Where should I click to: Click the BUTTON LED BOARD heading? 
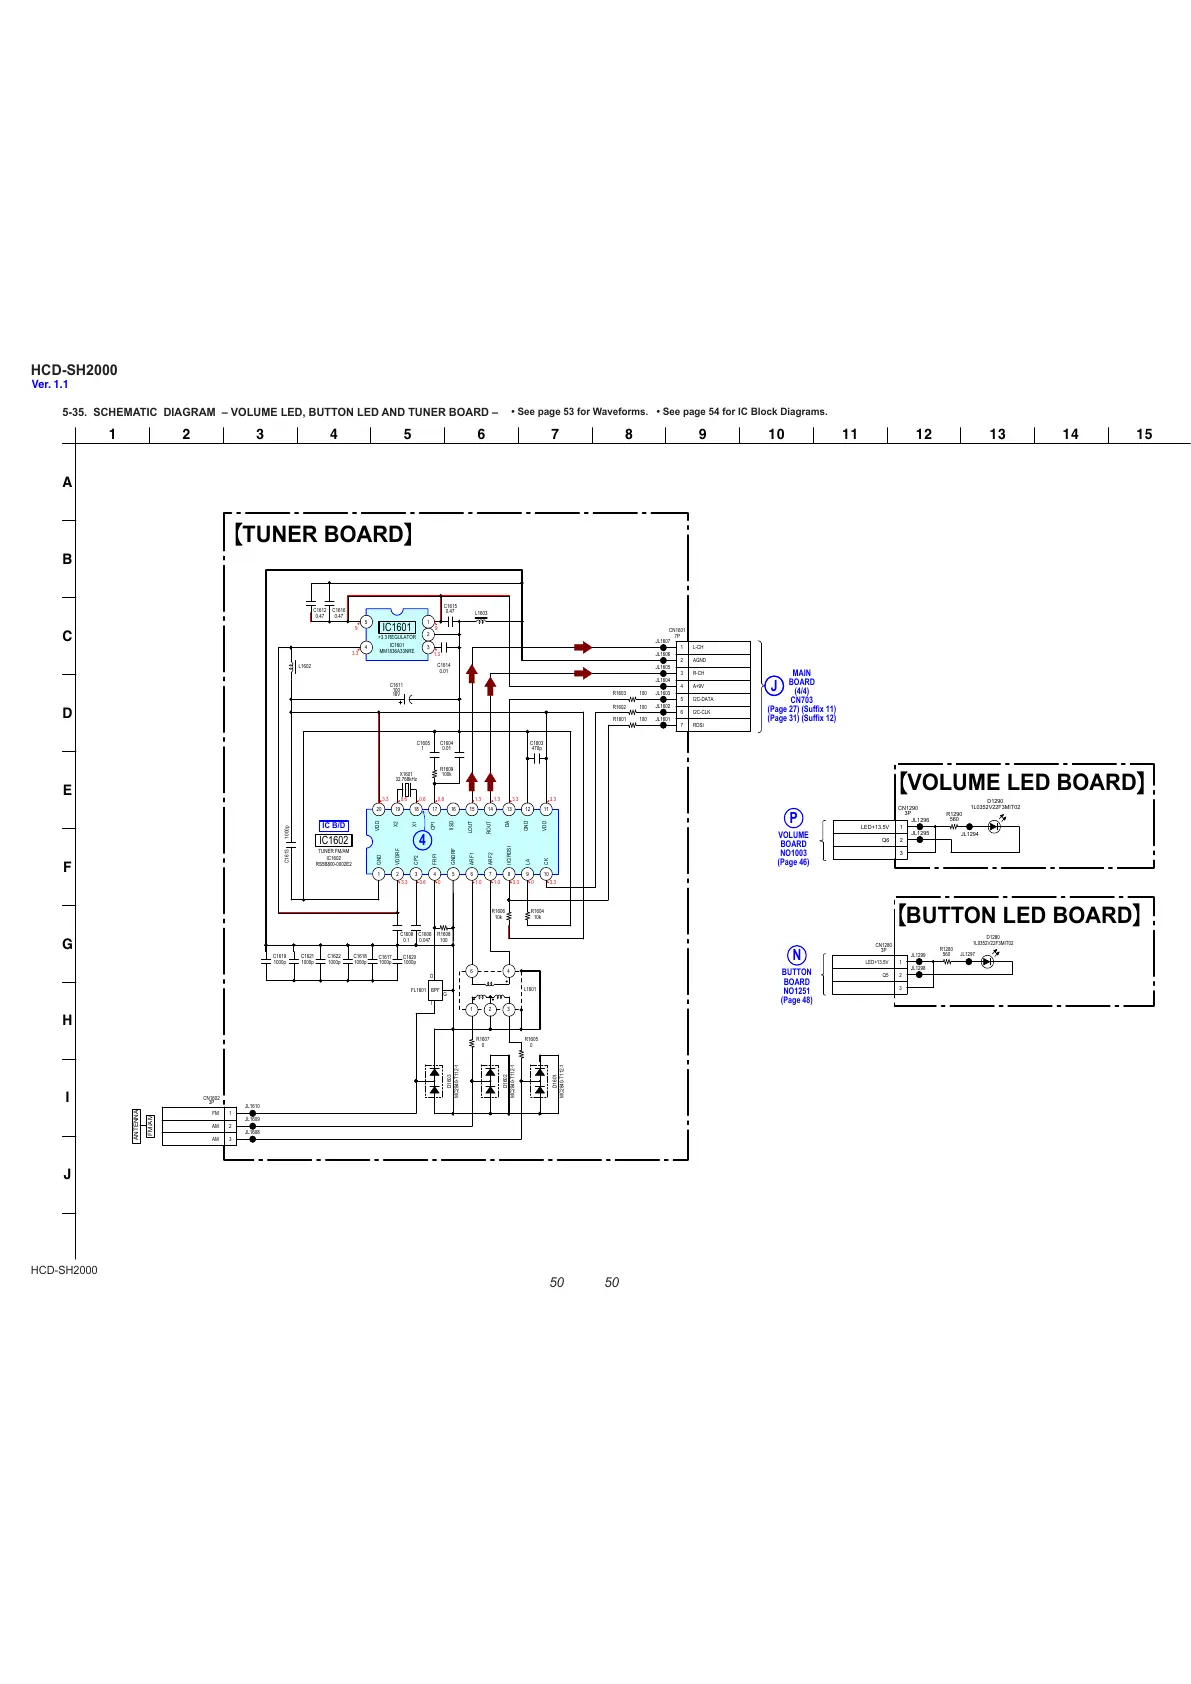pyautogui.click(x=1020, y=915)
